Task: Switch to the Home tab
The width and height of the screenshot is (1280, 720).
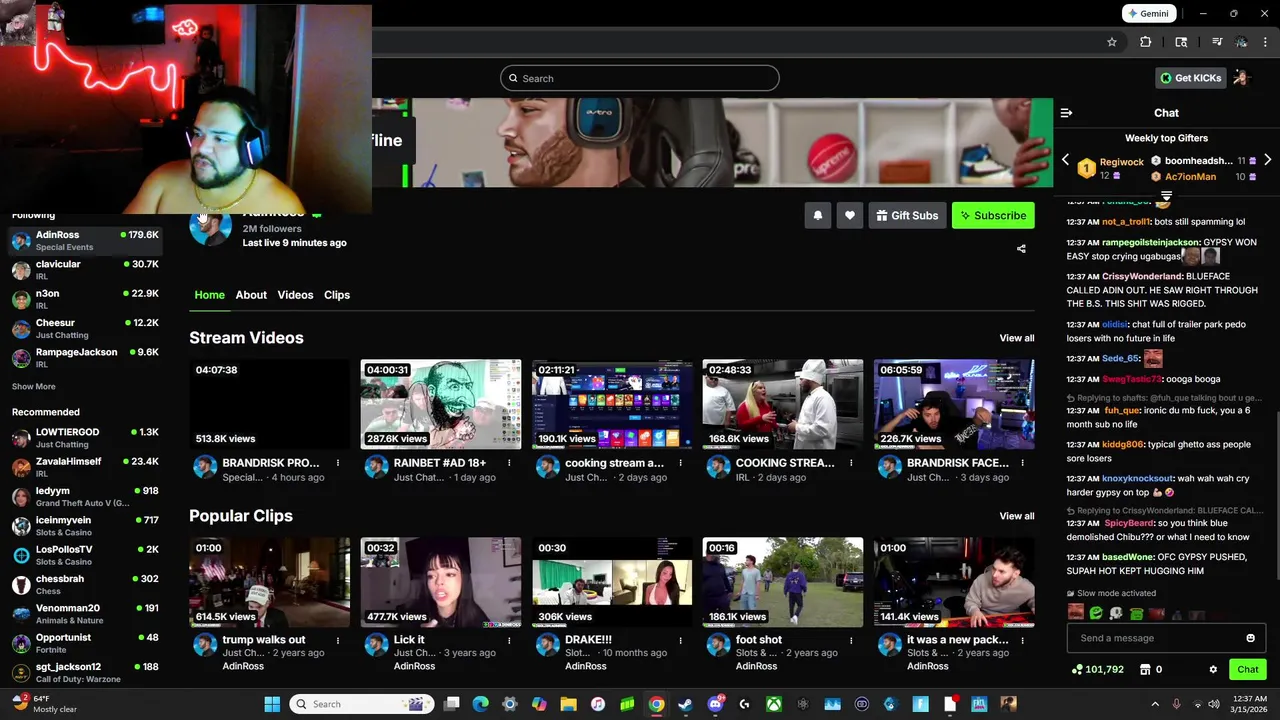Action: (209, 295)
